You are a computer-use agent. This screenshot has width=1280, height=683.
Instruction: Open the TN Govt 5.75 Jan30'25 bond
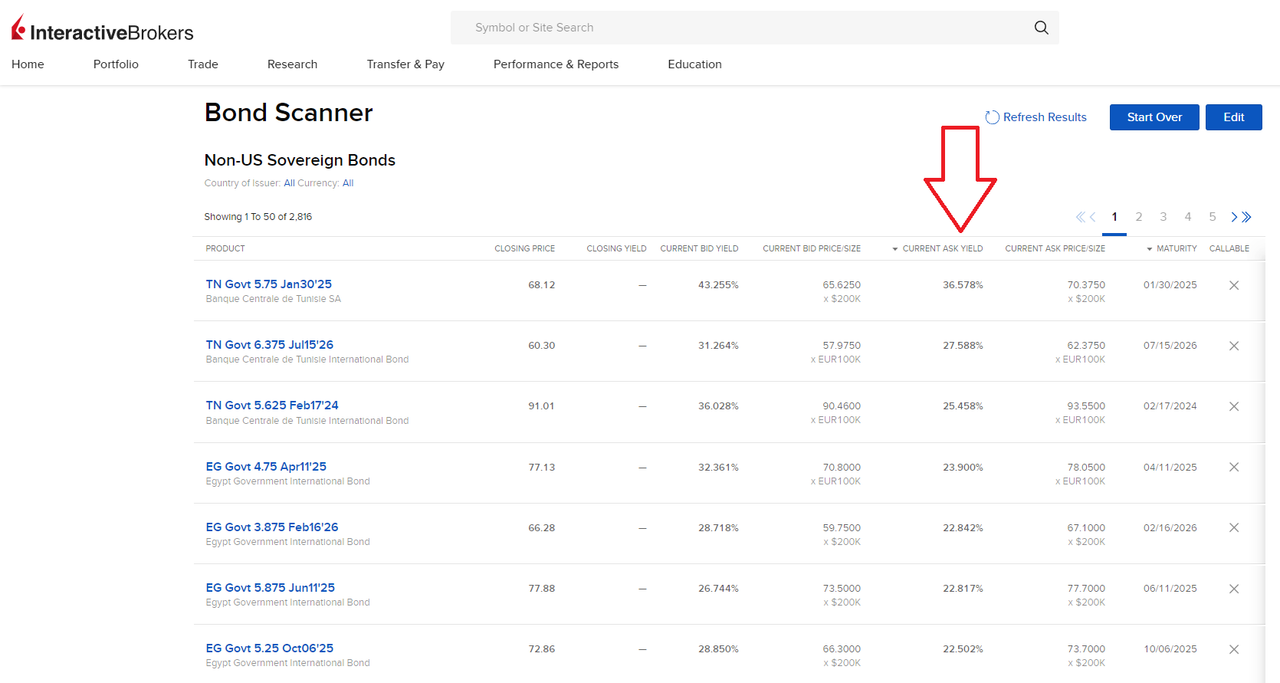click(x=269, y=284)
